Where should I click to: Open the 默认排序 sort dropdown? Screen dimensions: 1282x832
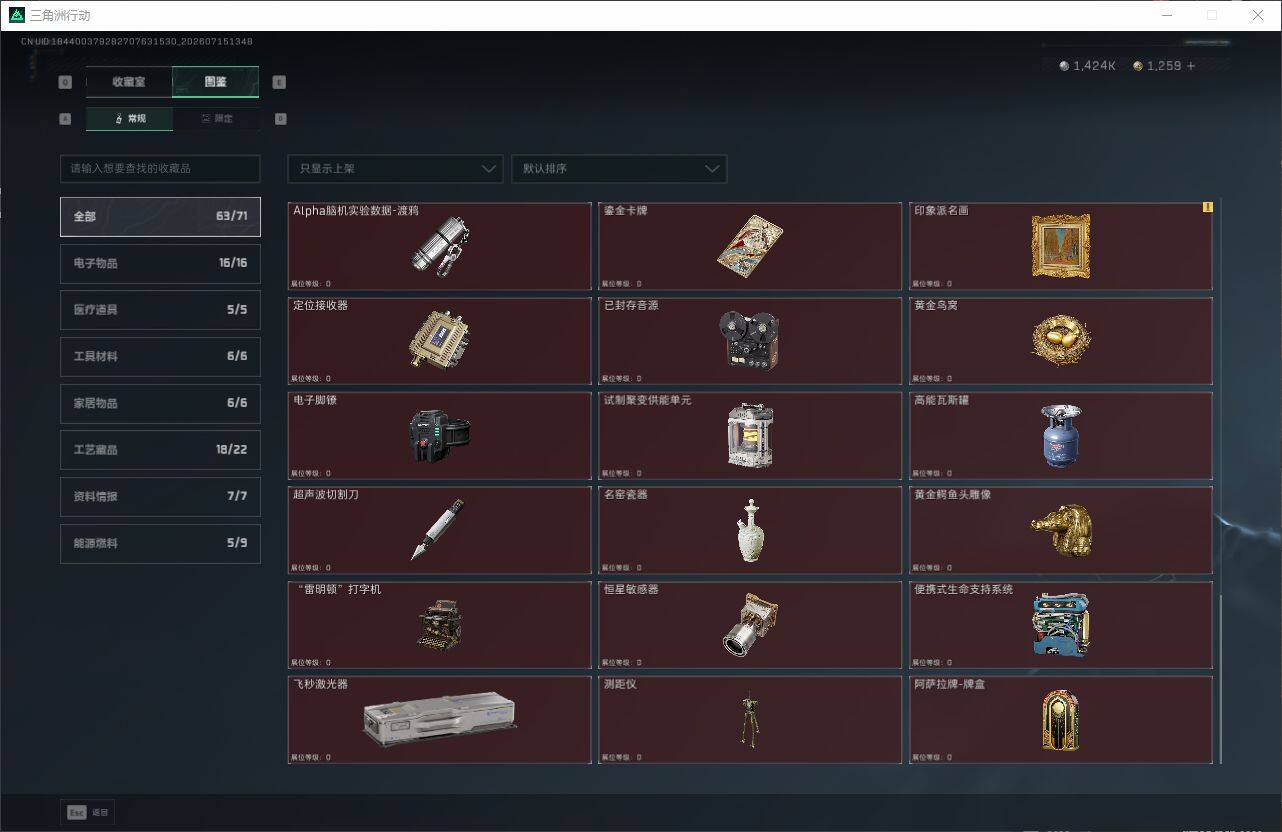click(619, 168)
